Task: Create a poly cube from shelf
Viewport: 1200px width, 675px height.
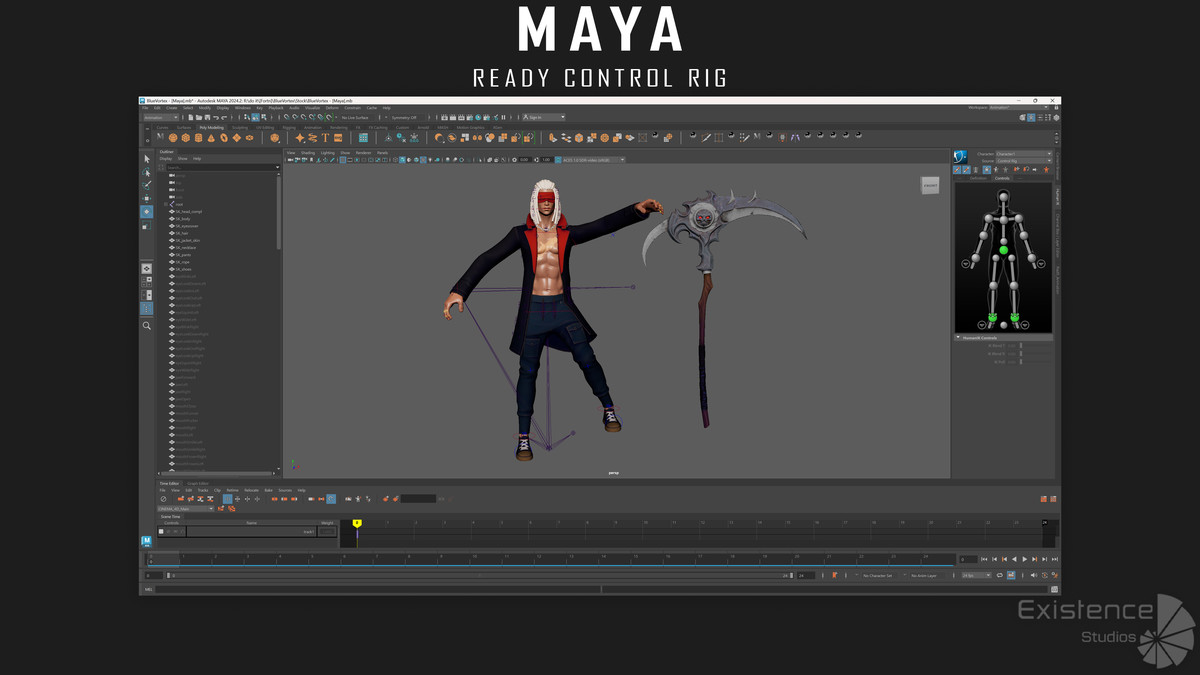Action: (x=186, y=138)
